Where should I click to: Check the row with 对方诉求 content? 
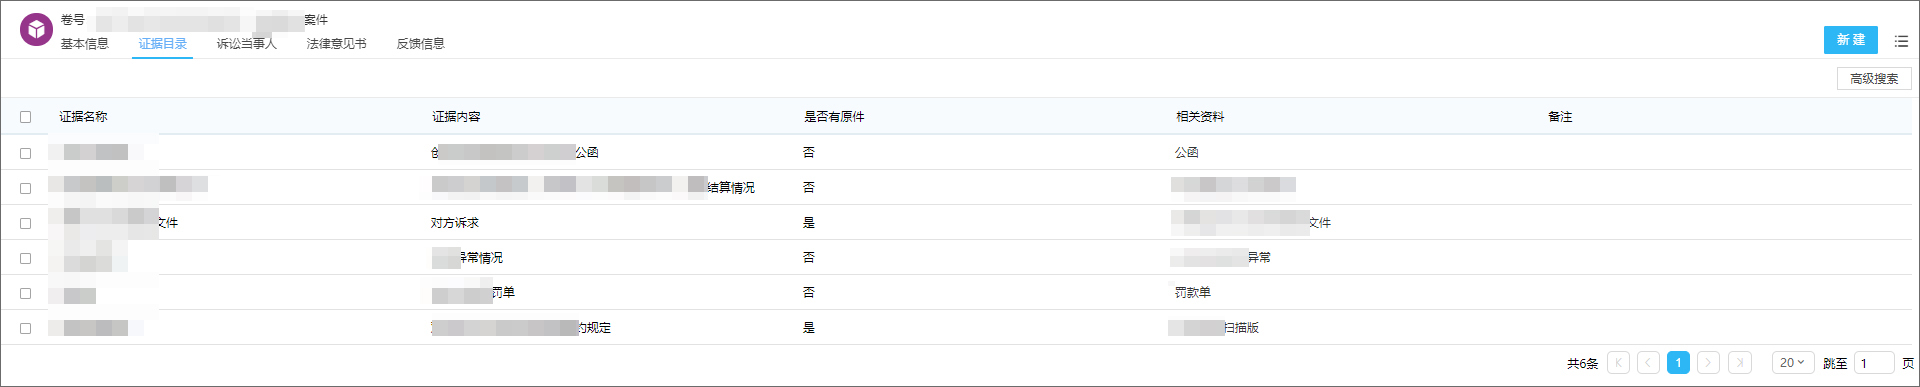tap(26, 223)
